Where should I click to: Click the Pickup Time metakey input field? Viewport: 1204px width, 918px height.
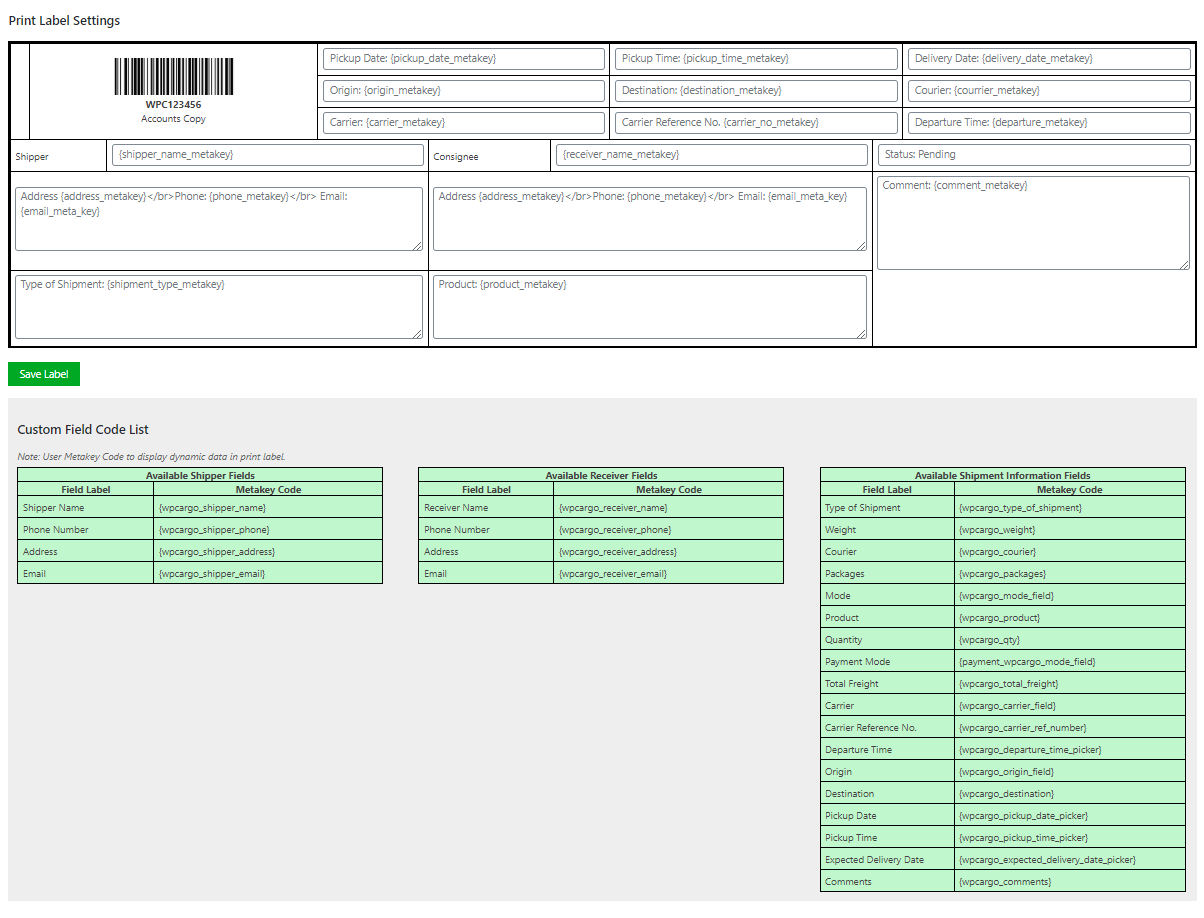(756, 59)
